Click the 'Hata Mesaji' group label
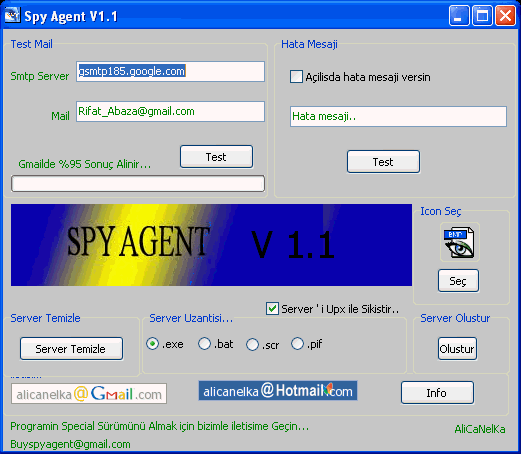Image resolution: width=521 pixels, height=454 pixels. click(x=309, y=44)
